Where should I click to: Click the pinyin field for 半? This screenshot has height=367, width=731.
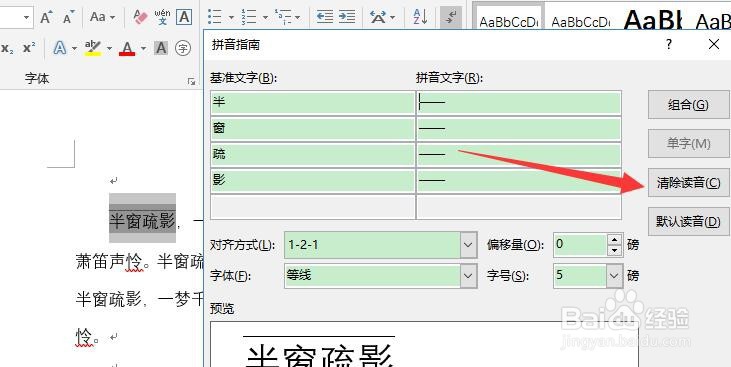(519, 103)
